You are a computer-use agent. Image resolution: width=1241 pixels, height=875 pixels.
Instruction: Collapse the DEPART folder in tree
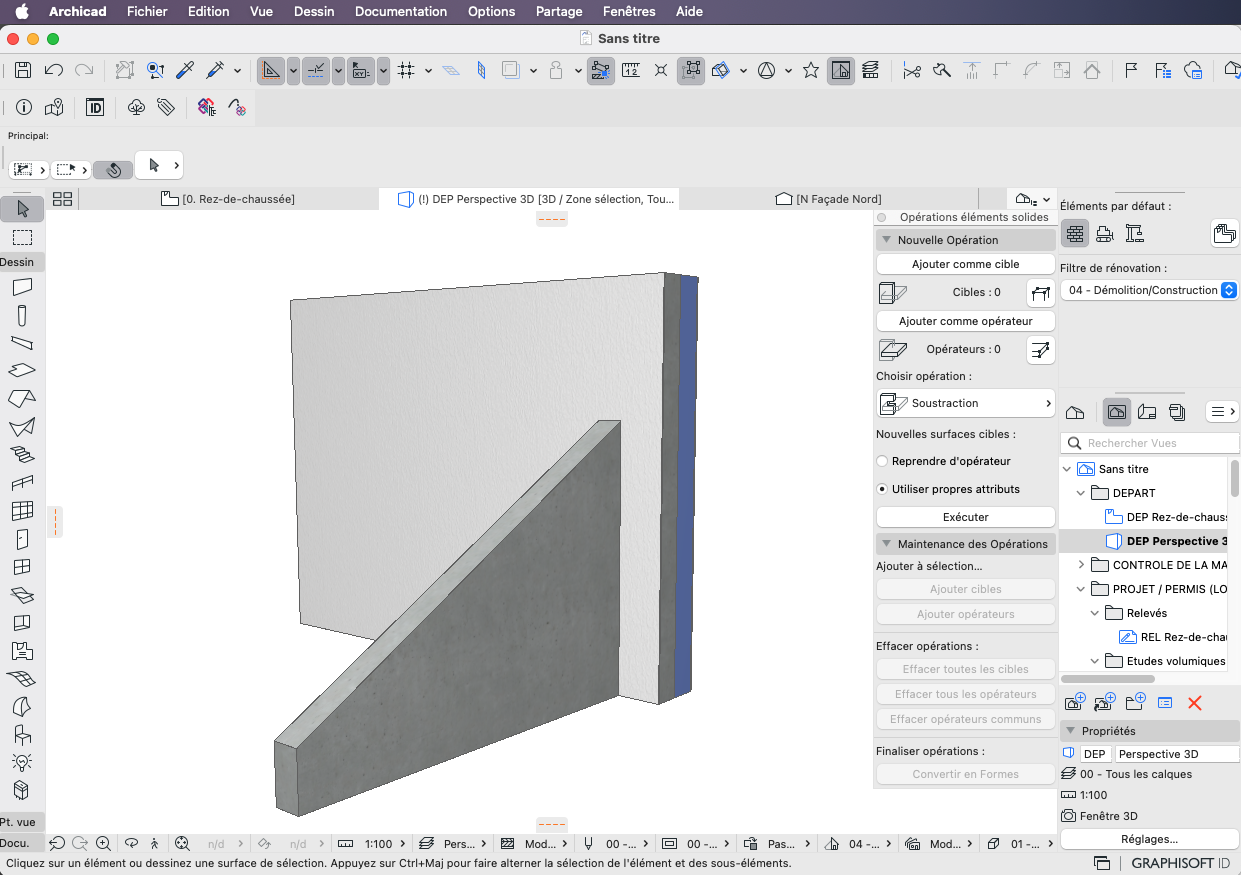(x=1081, y=493)
